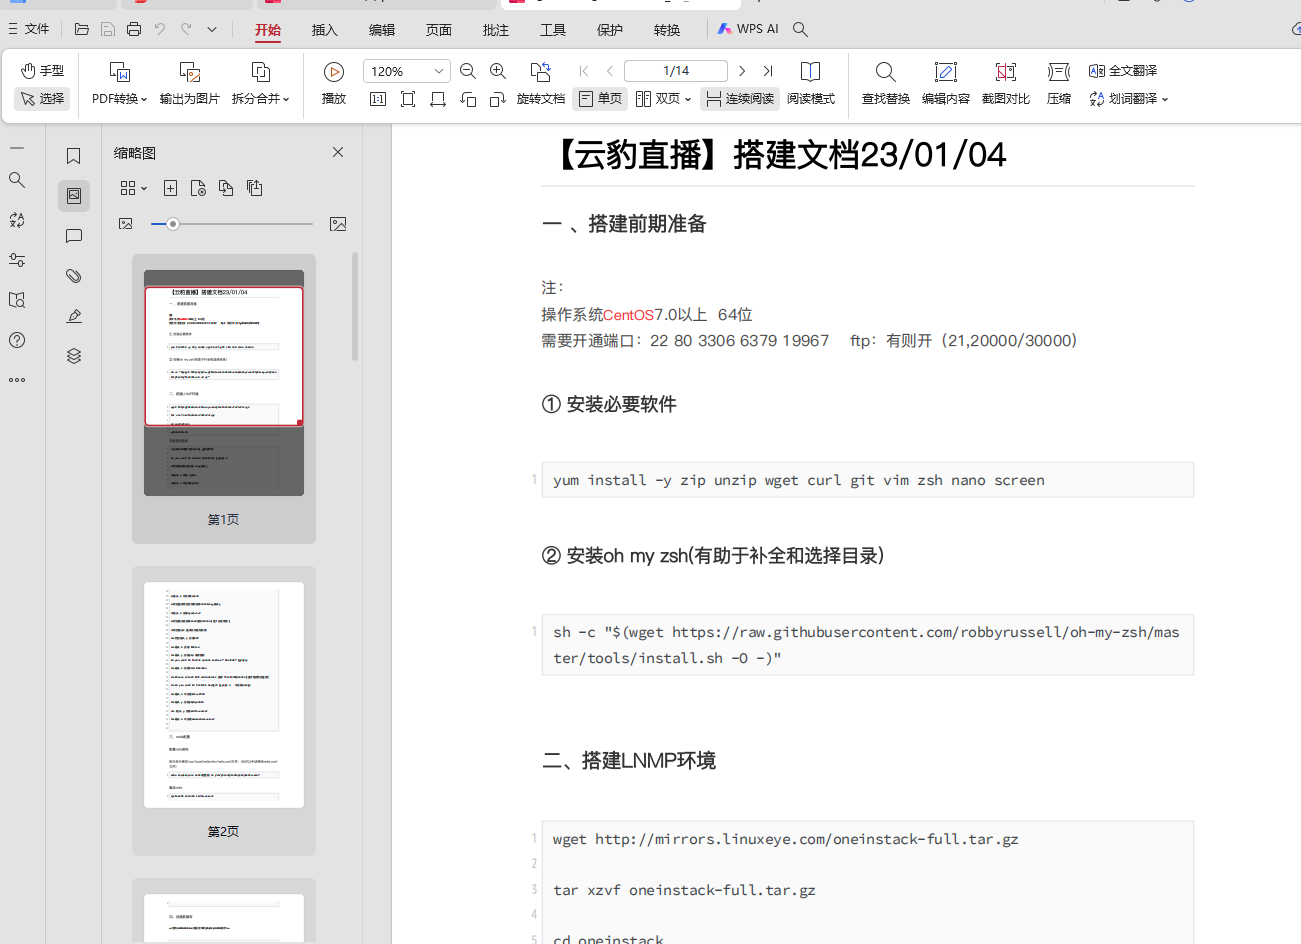Image resolution: width=1301 pixels, height=944 pixels.
Task: Click the 旋转文档 rotate document icon
Action: tap(541, 71)
